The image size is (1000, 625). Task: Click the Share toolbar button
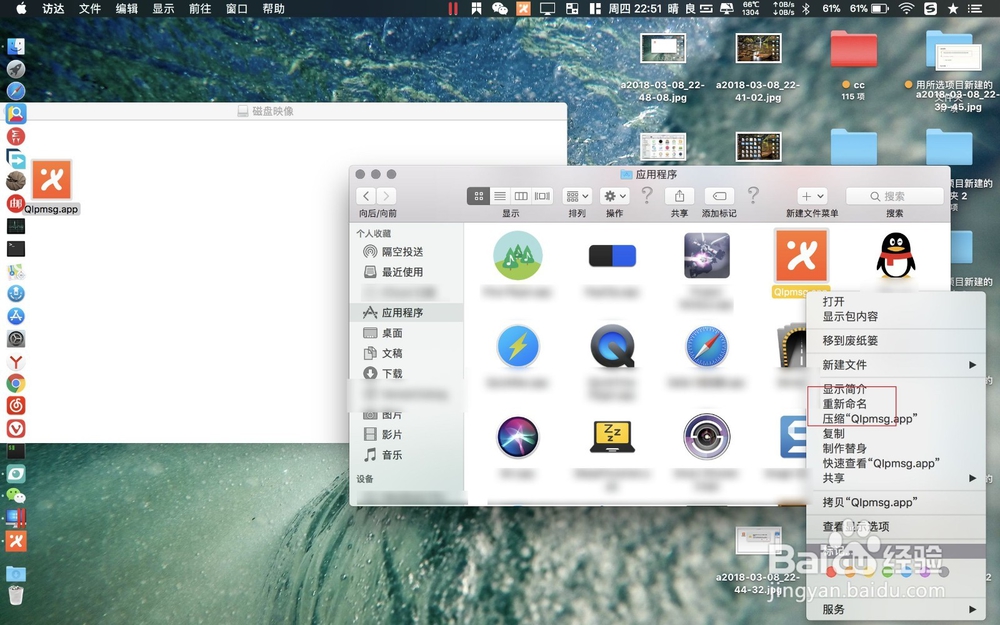679,196
